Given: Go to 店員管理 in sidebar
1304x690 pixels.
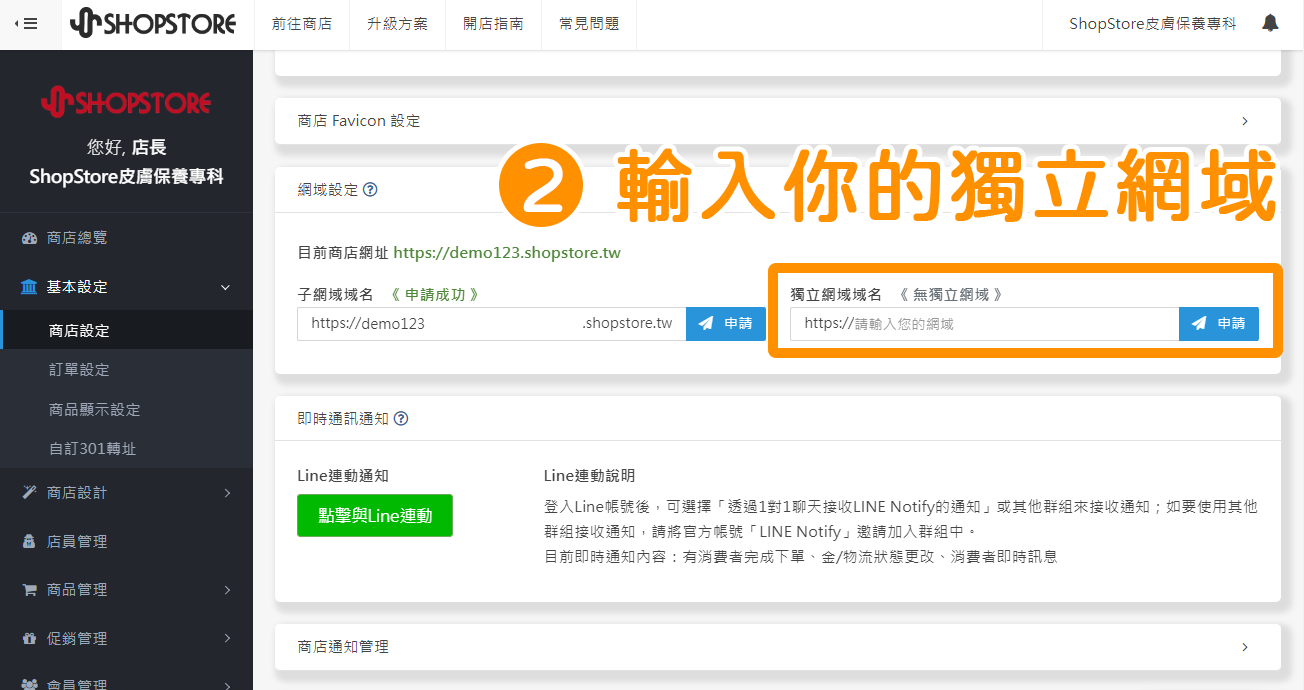Looking at the screenshot, I should click(126, 542).
